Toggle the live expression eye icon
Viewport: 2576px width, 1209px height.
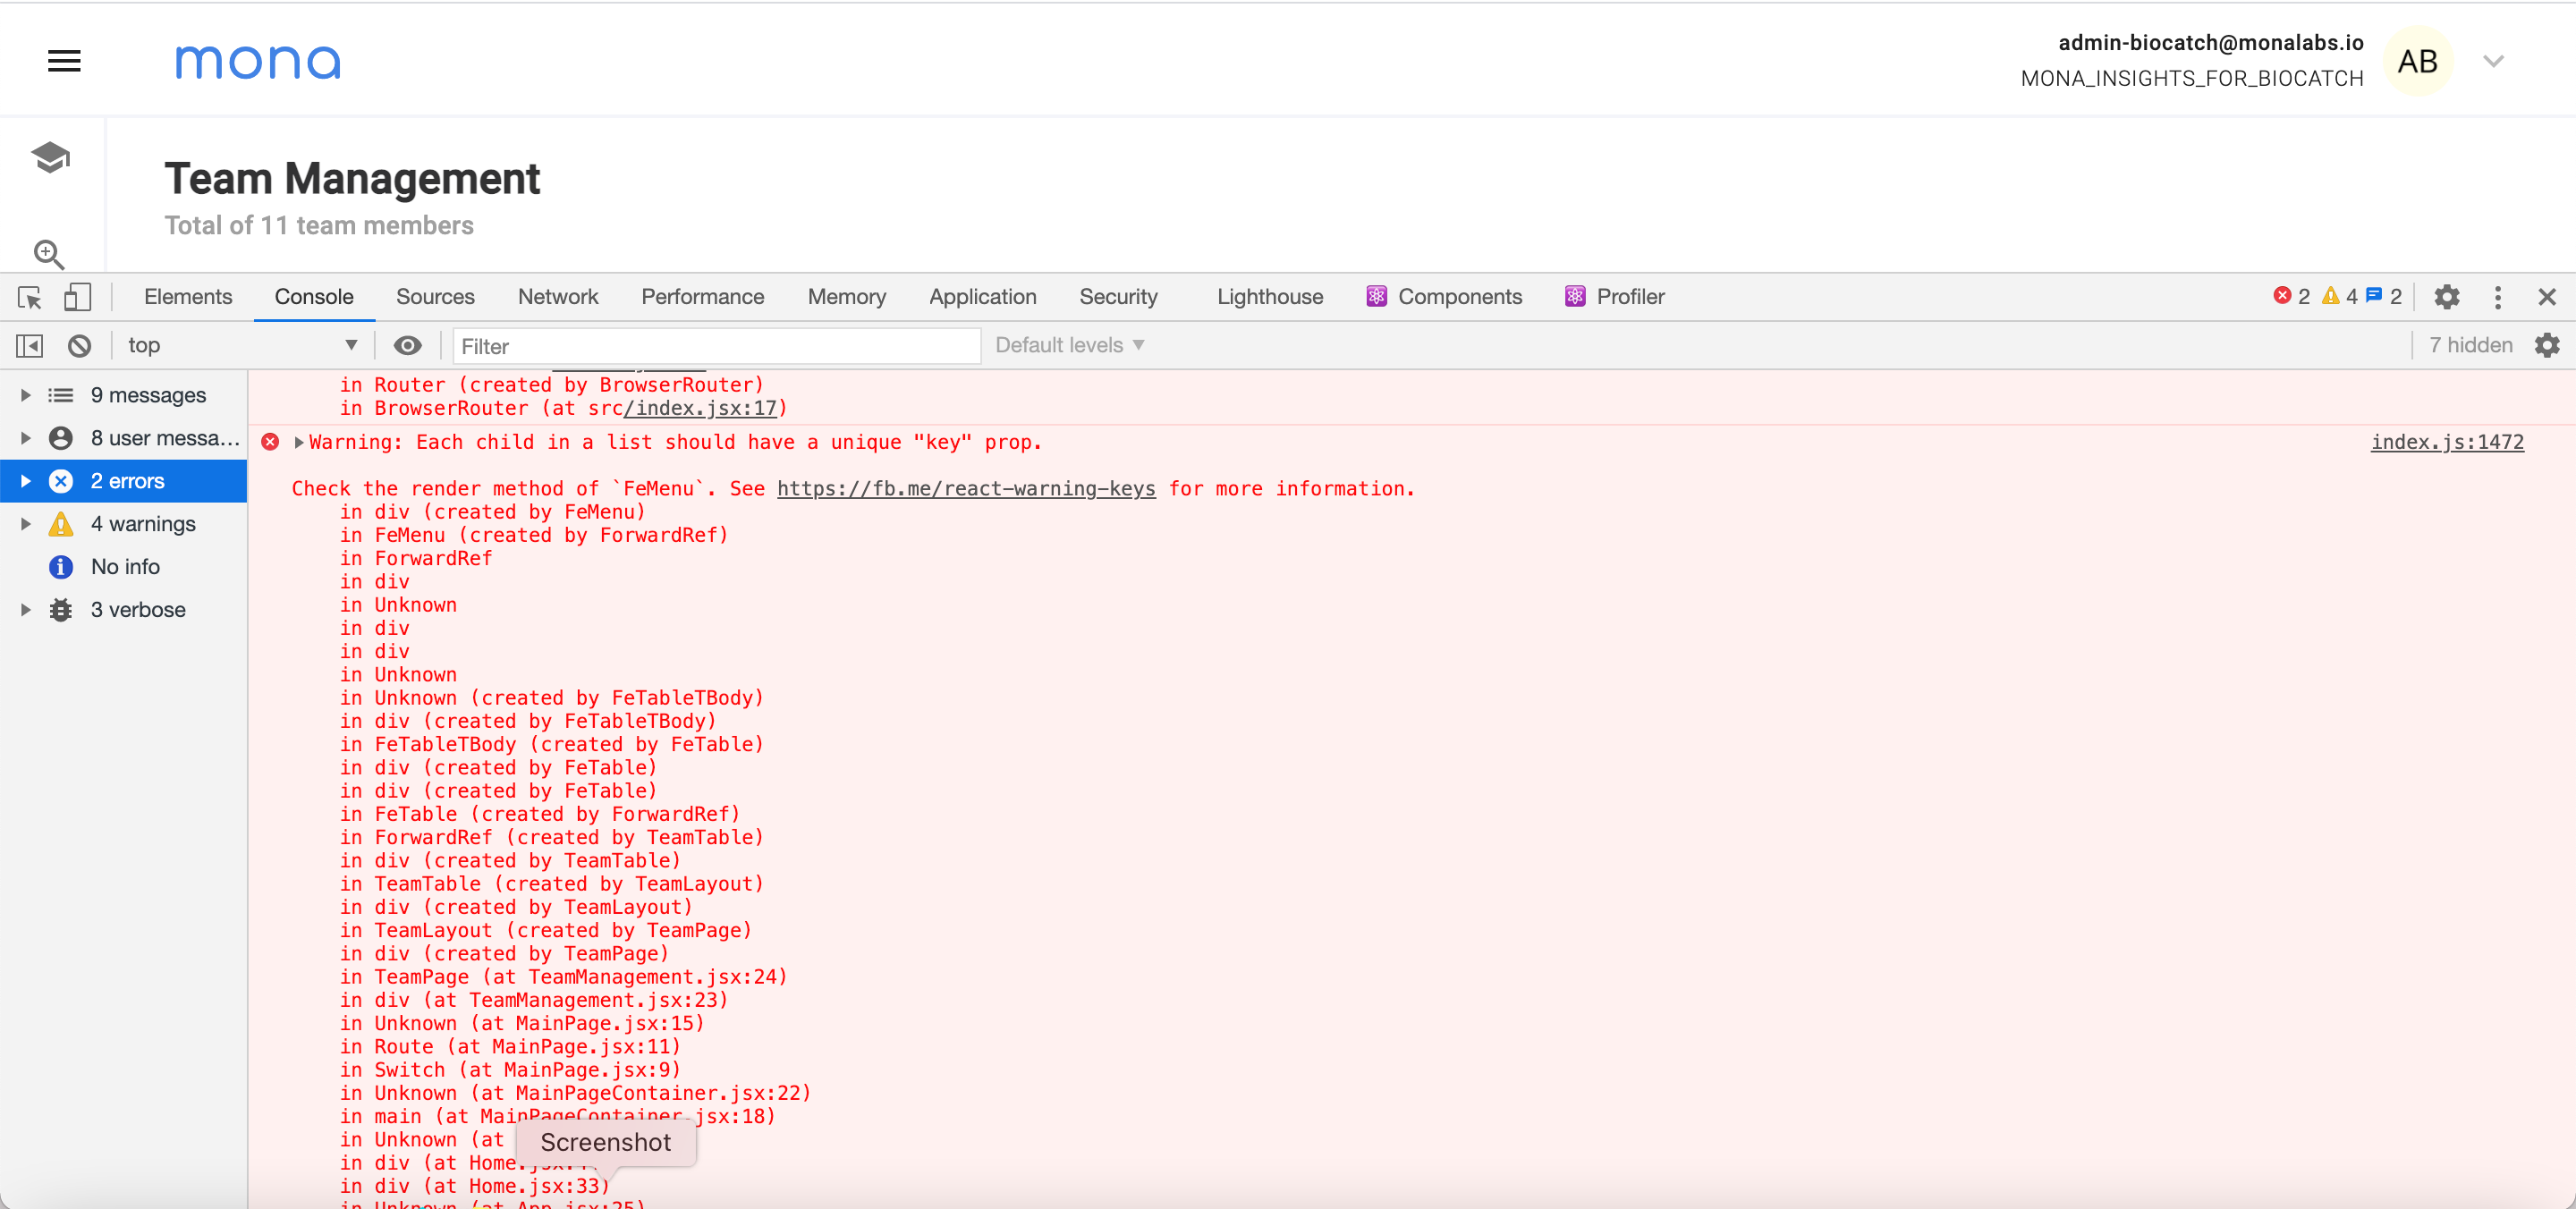(x=407, y=344)
